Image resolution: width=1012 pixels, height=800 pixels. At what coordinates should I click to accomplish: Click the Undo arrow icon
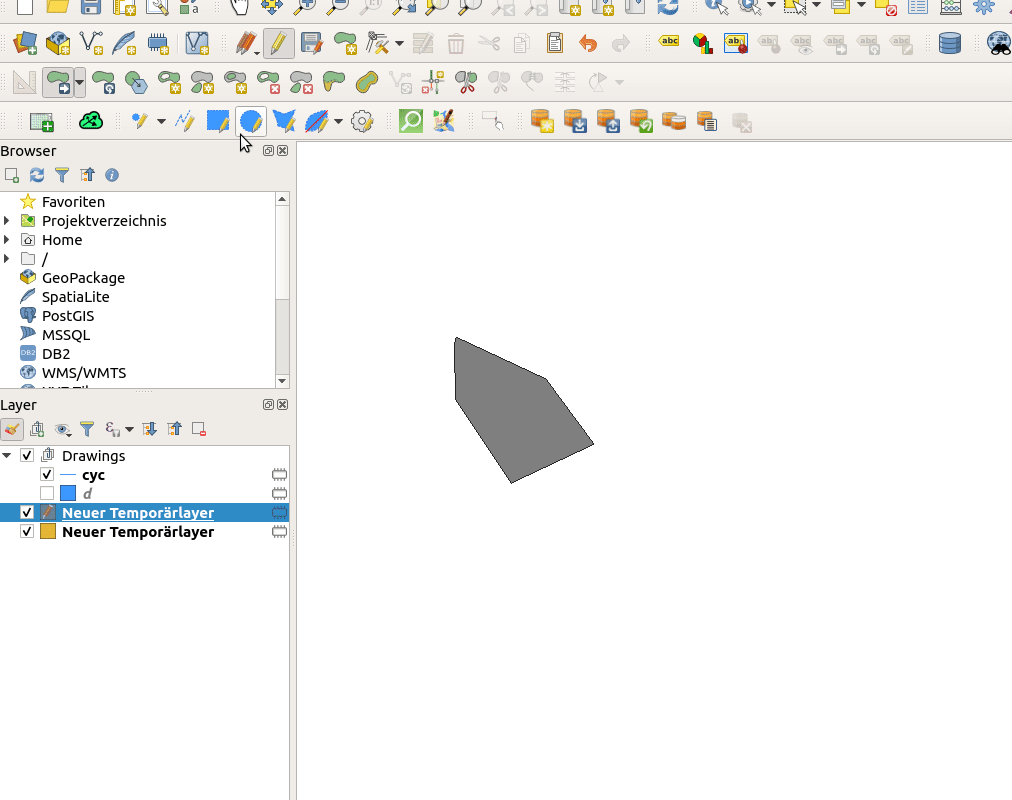588,44
